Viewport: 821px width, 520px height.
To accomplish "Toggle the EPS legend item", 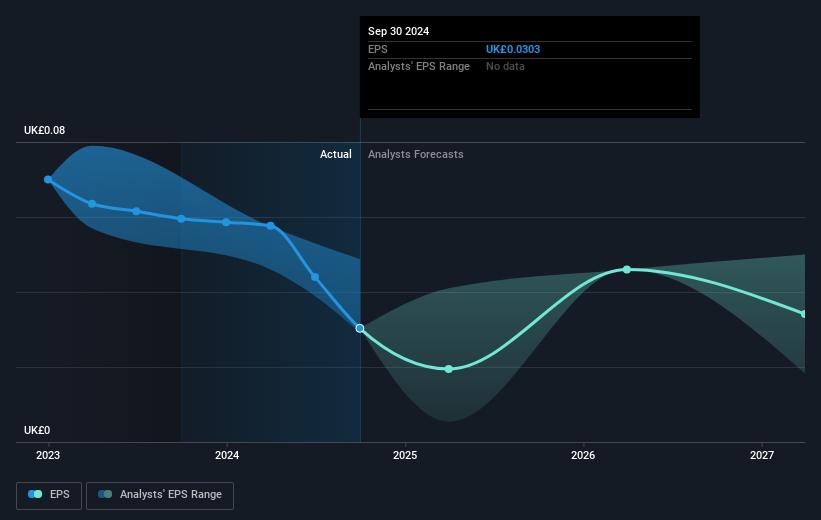I will 49,495.
